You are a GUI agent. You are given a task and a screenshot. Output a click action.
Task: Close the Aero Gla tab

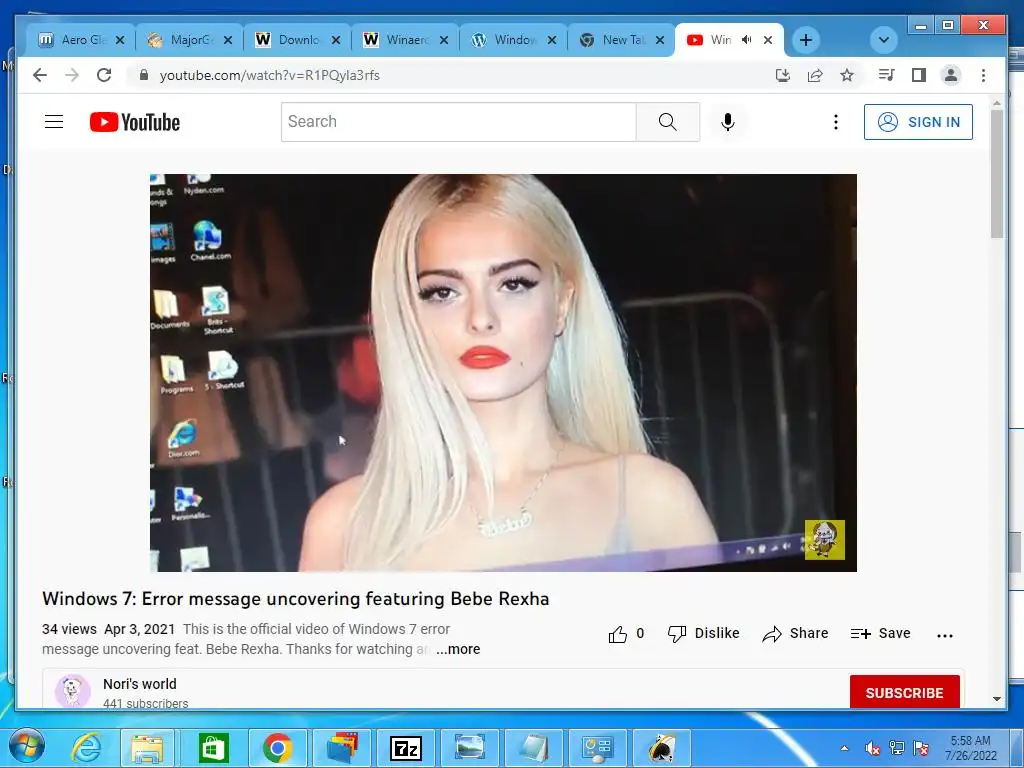point(120,40)
